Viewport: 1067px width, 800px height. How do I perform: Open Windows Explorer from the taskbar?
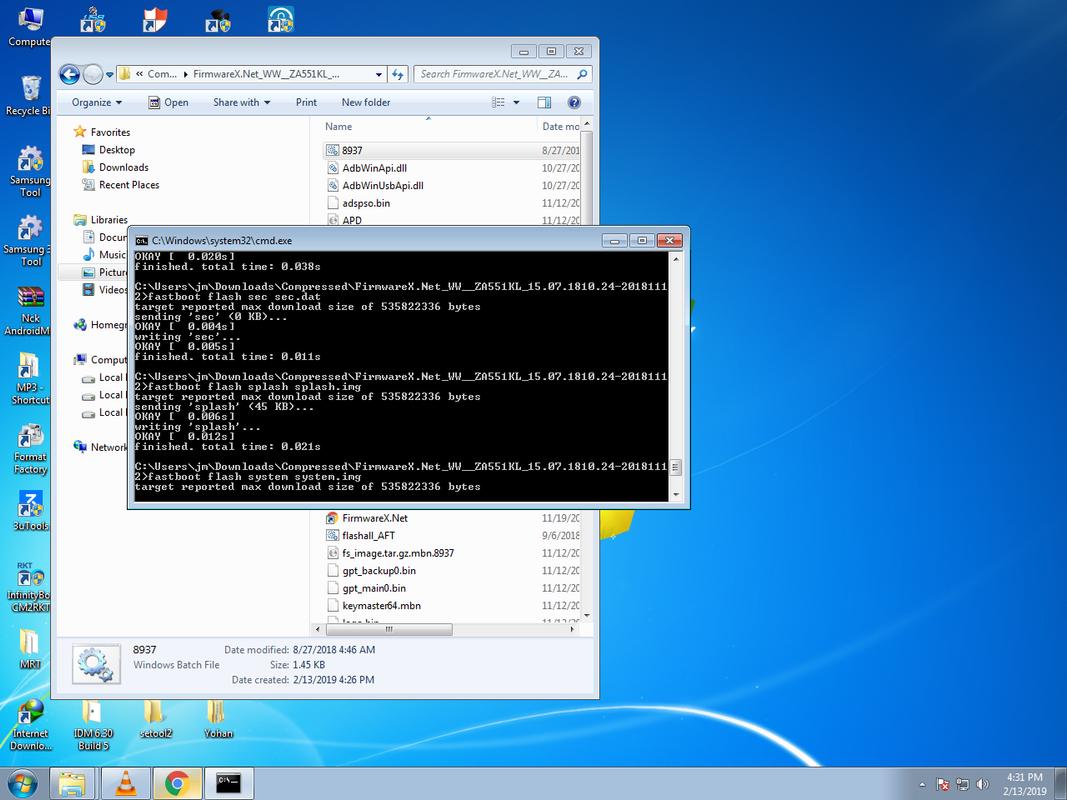pos(71,784)
